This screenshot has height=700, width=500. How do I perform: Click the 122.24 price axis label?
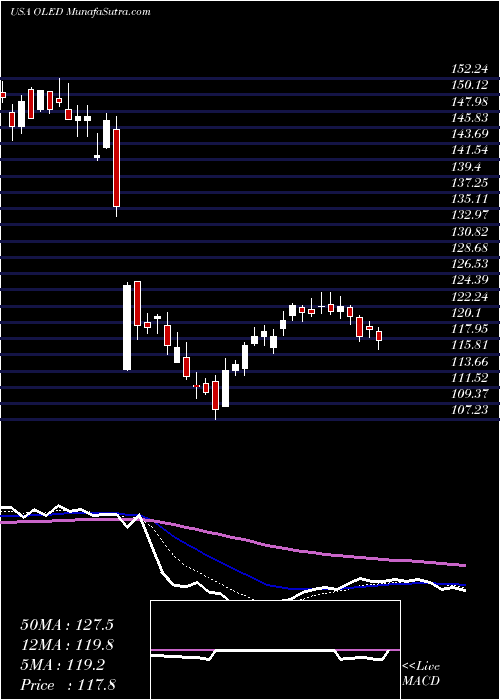click(470, 296)
